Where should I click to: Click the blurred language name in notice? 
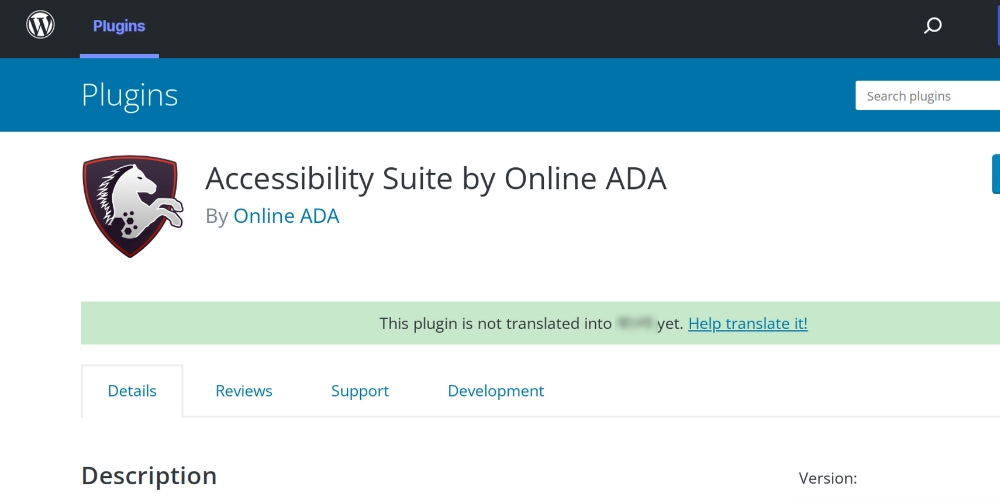pos(635,323)
